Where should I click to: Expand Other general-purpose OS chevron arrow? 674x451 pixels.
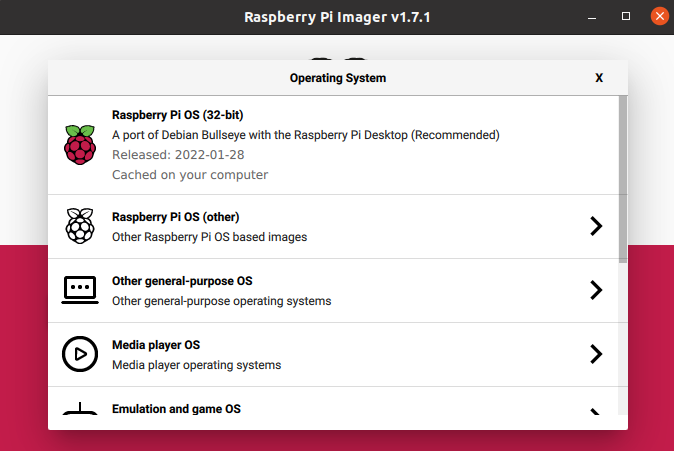tap(596, 290)
